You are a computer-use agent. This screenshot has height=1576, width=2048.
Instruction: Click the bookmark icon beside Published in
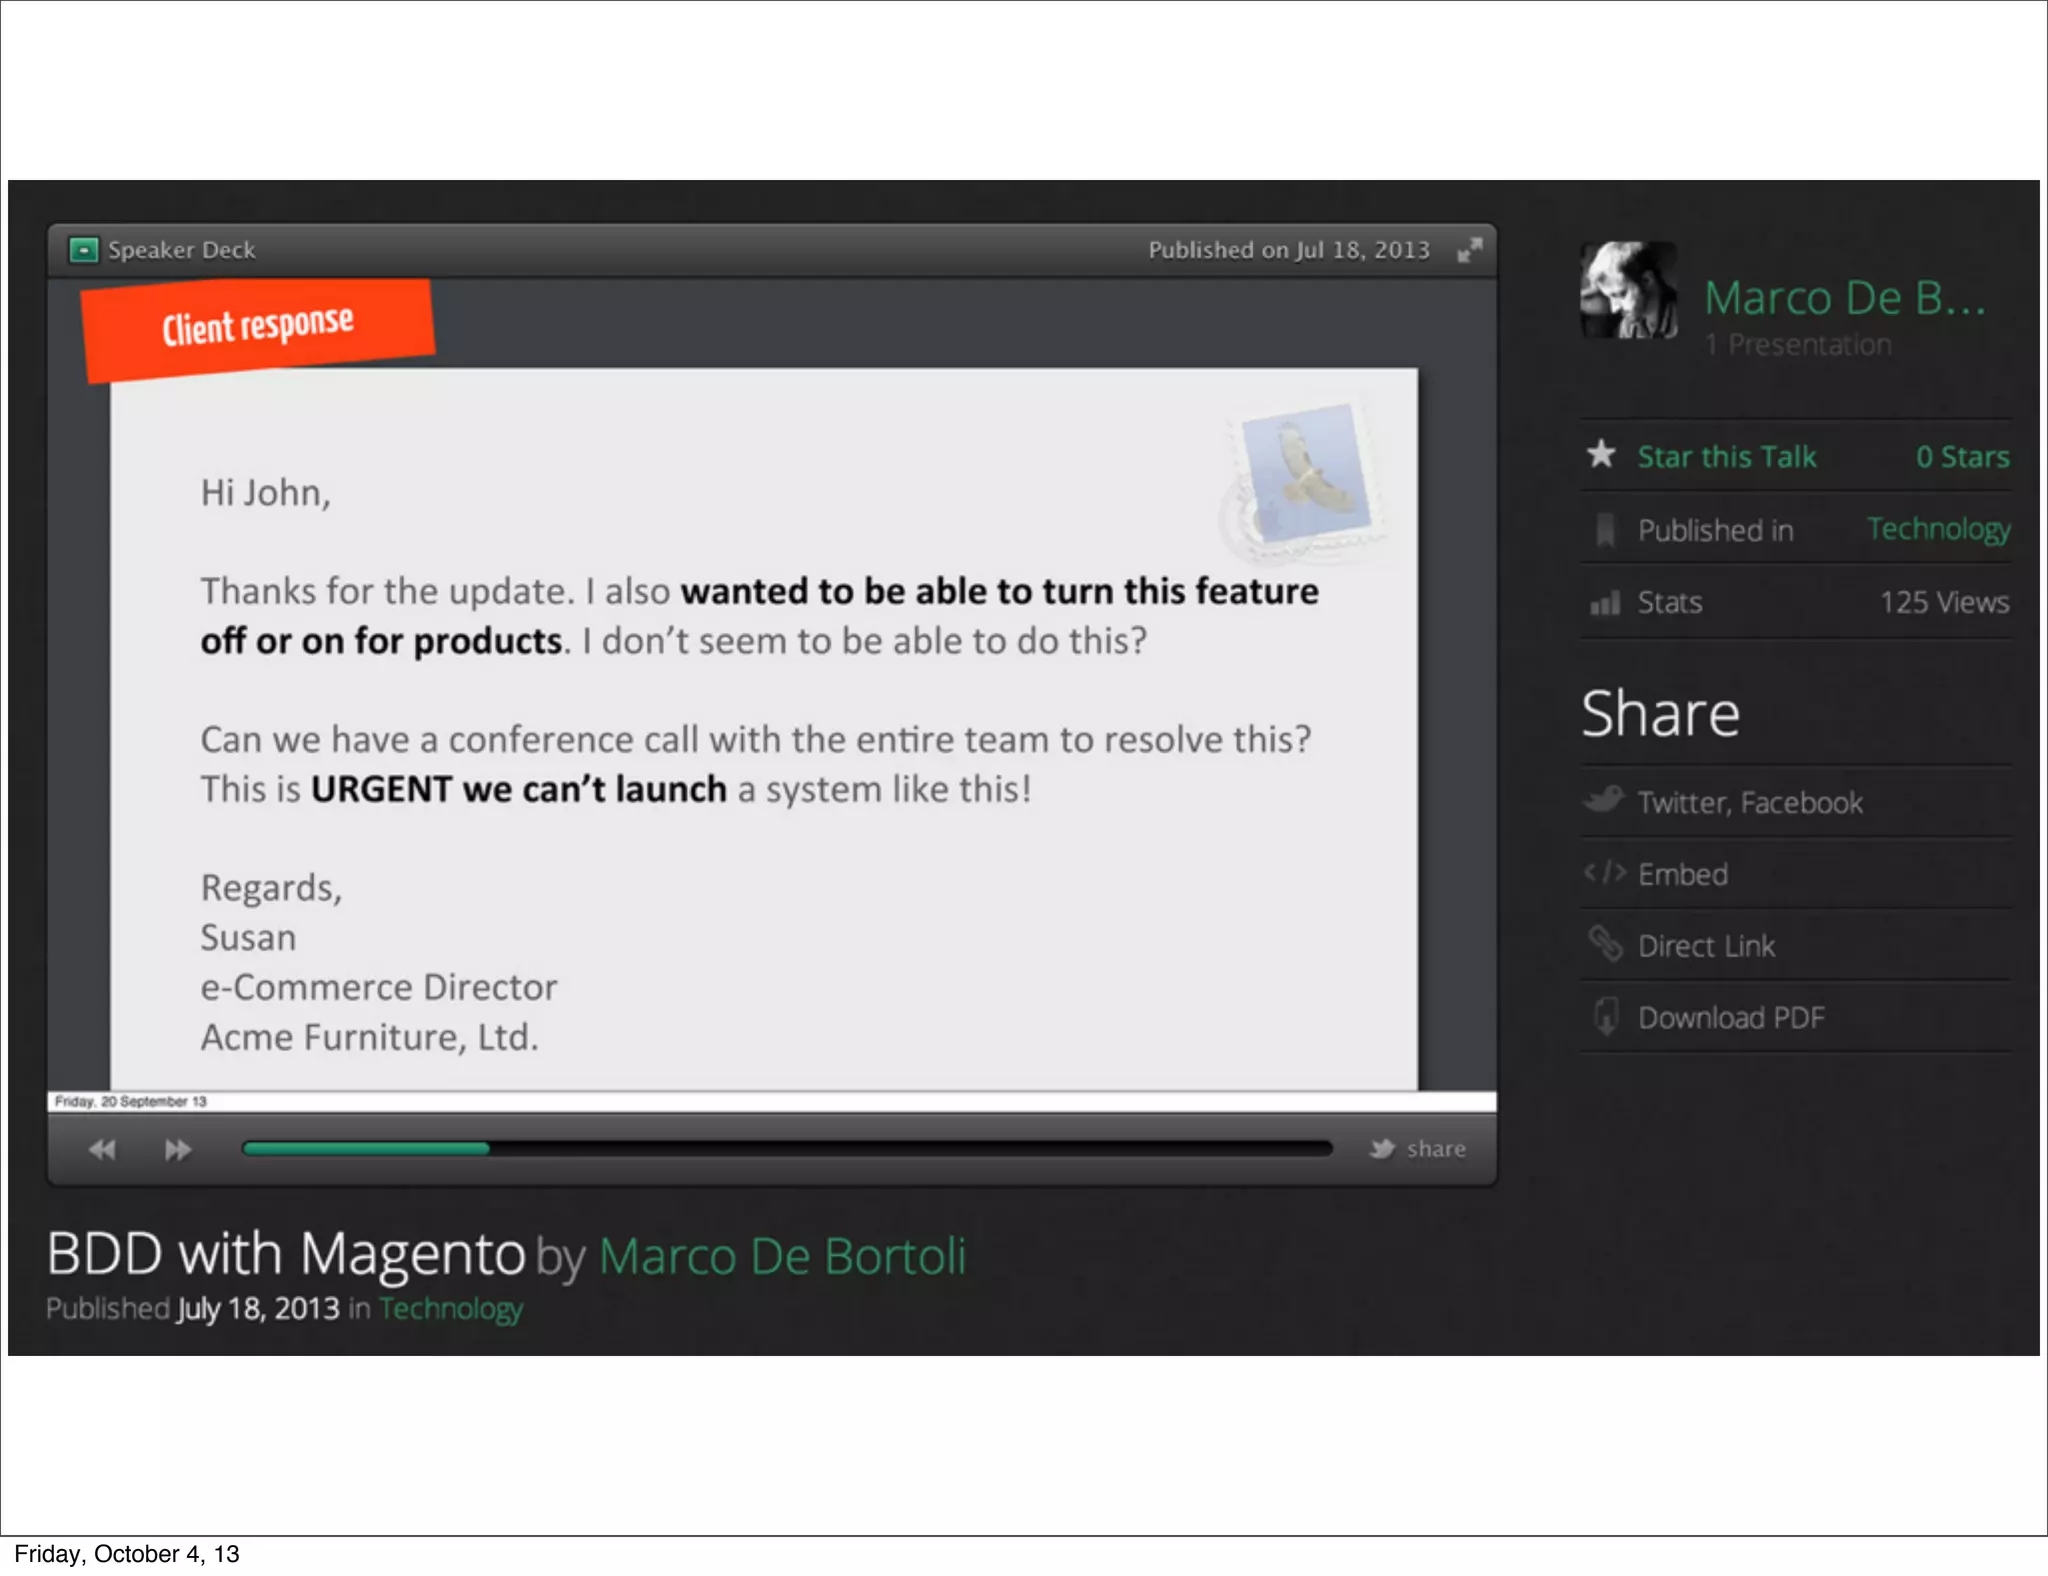click(1605, 530)
